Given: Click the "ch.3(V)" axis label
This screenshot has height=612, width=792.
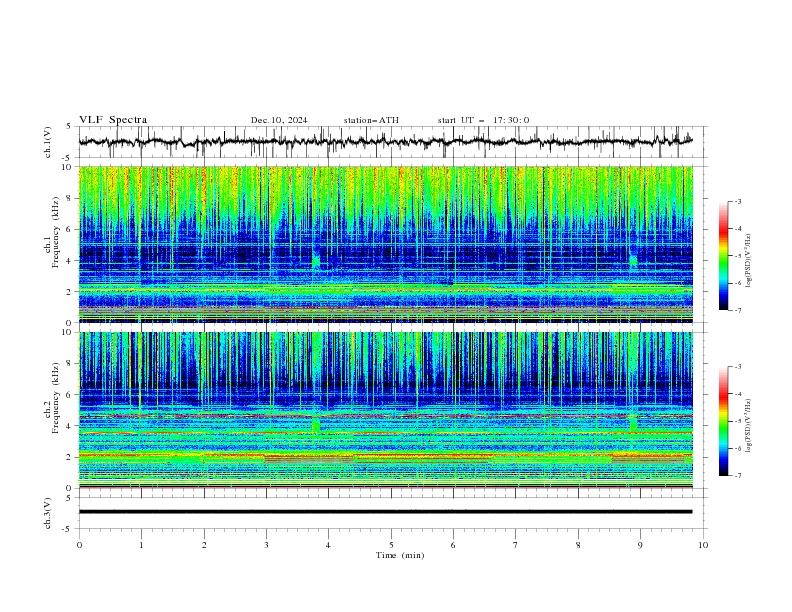Looking at the screenshot, I should (x=48, y=513).
